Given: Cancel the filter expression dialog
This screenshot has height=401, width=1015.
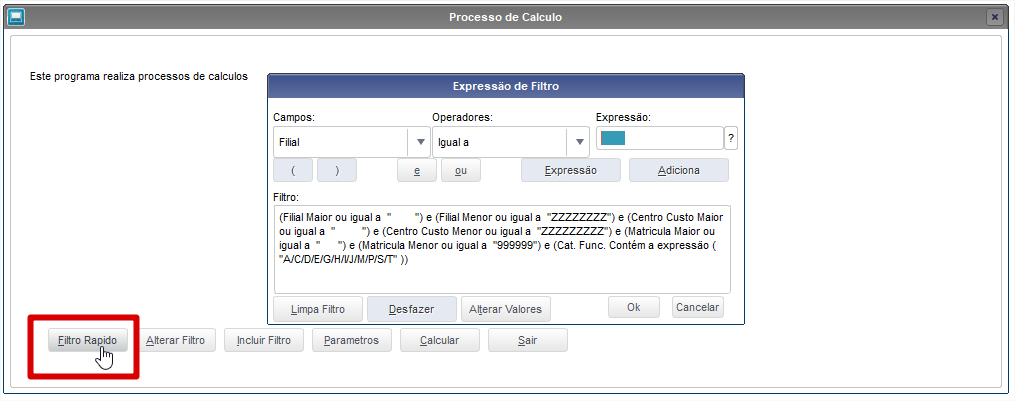Looking at the screenshot, I should click(x=698, y=307).
